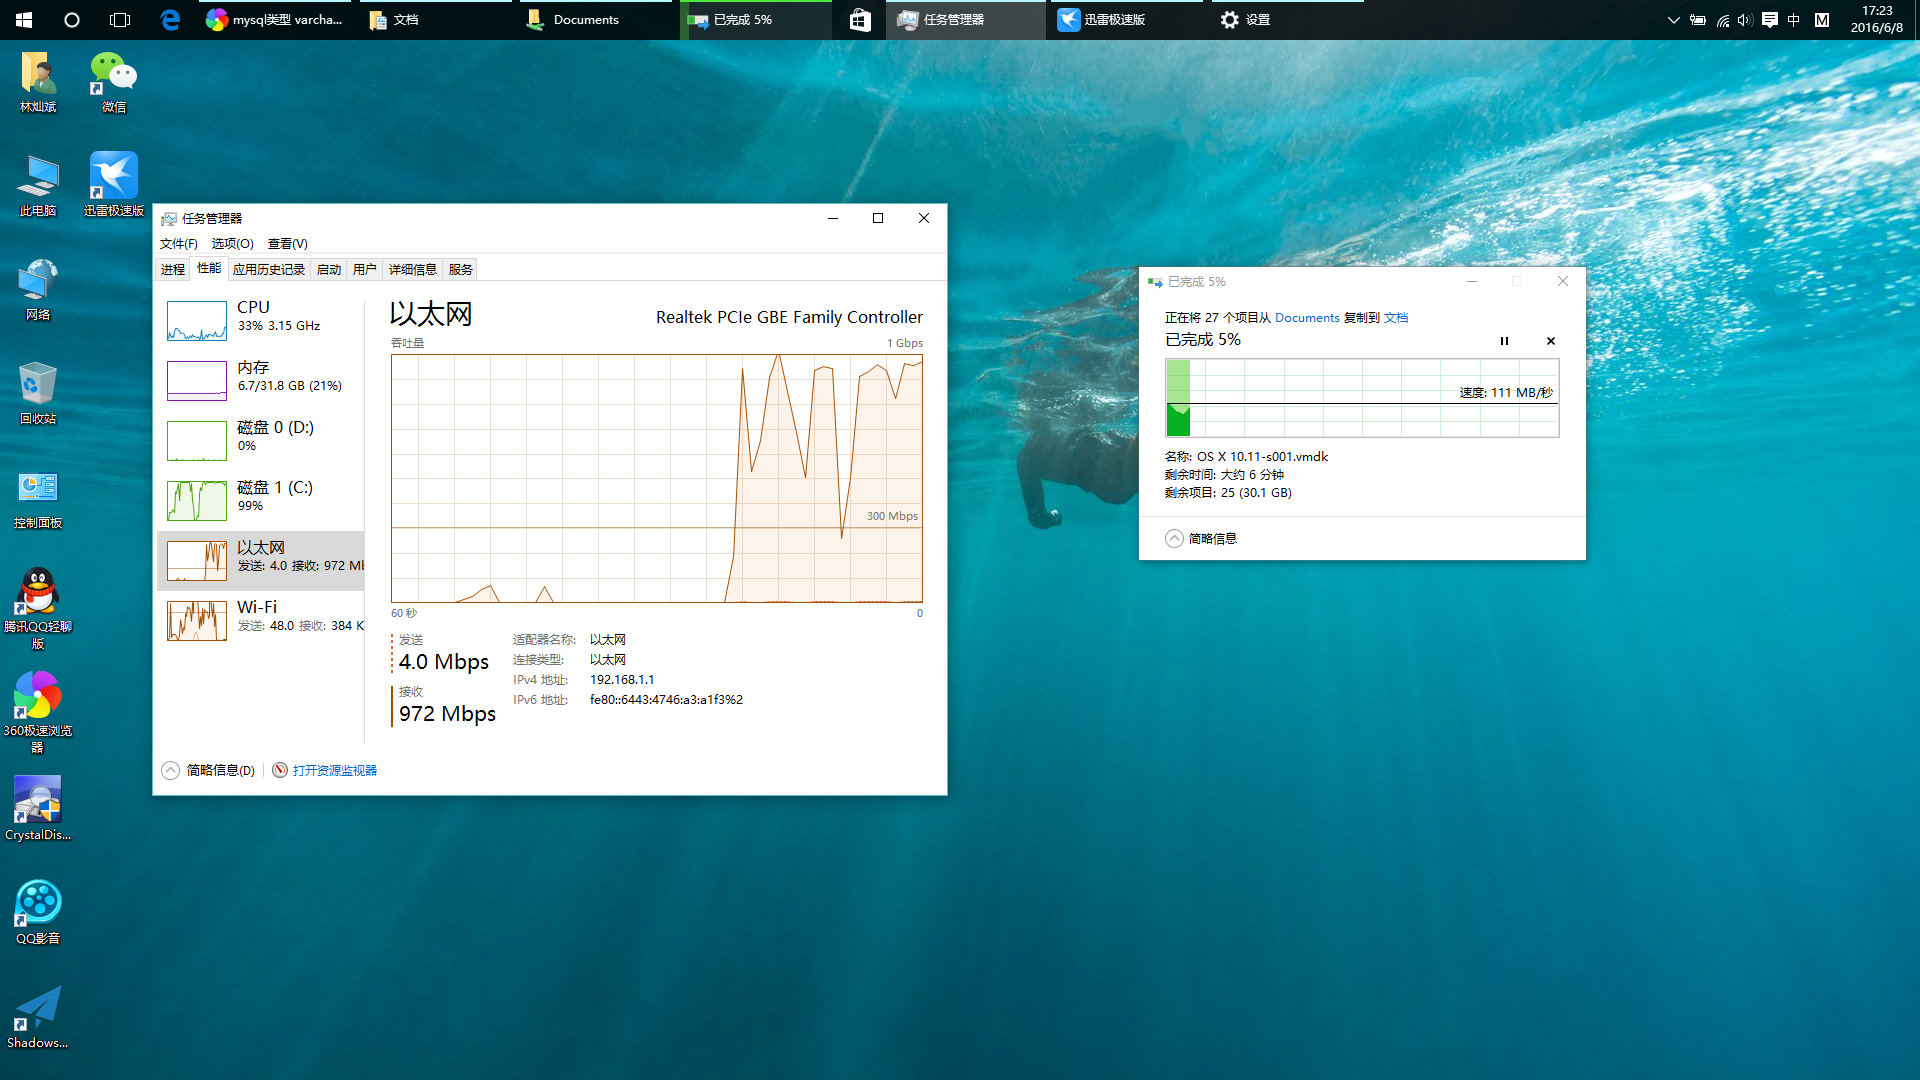Open the 文件(F) menu in Task Manager

pos(179,243)
